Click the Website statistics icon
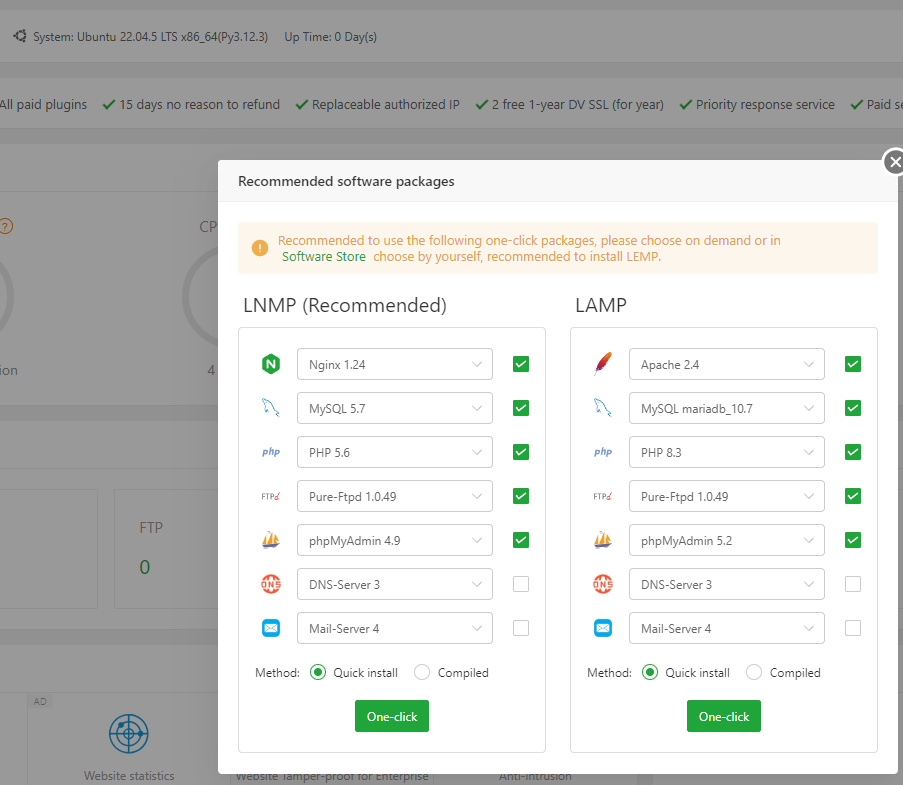 129,735
